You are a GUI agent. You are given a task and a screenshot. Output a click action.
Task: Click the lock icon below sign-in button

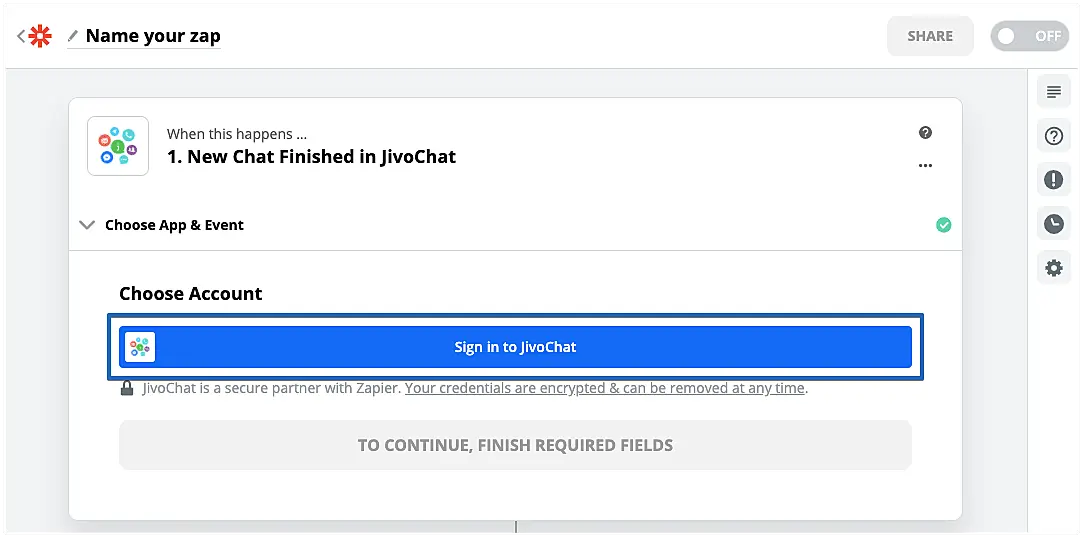point(127,388)
